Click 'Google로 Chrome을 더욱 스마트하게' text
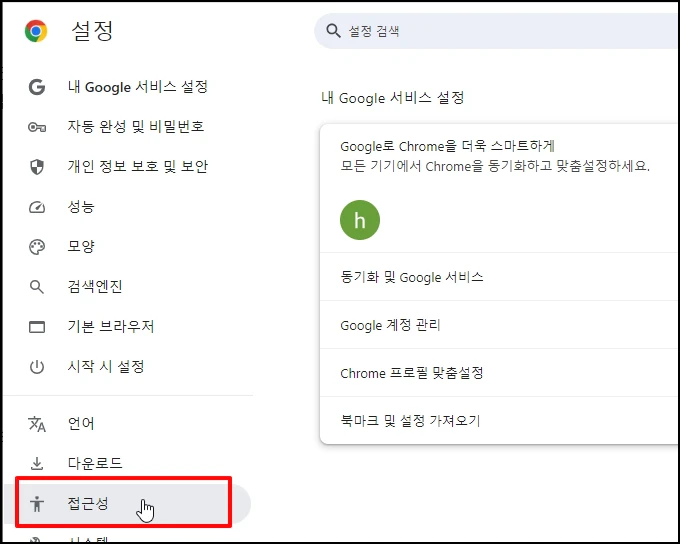The width and height of the screenshot is (680, 544). click(x=447, y=146)
